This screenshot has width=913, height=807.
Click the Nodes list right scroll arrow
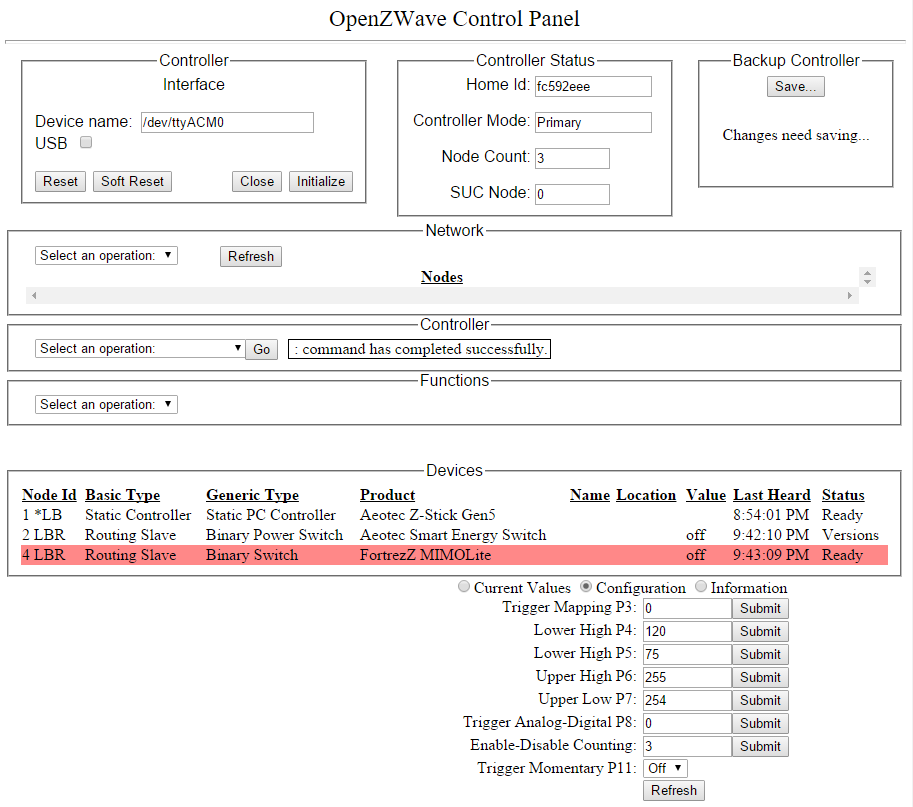click(x=850, y=295)
